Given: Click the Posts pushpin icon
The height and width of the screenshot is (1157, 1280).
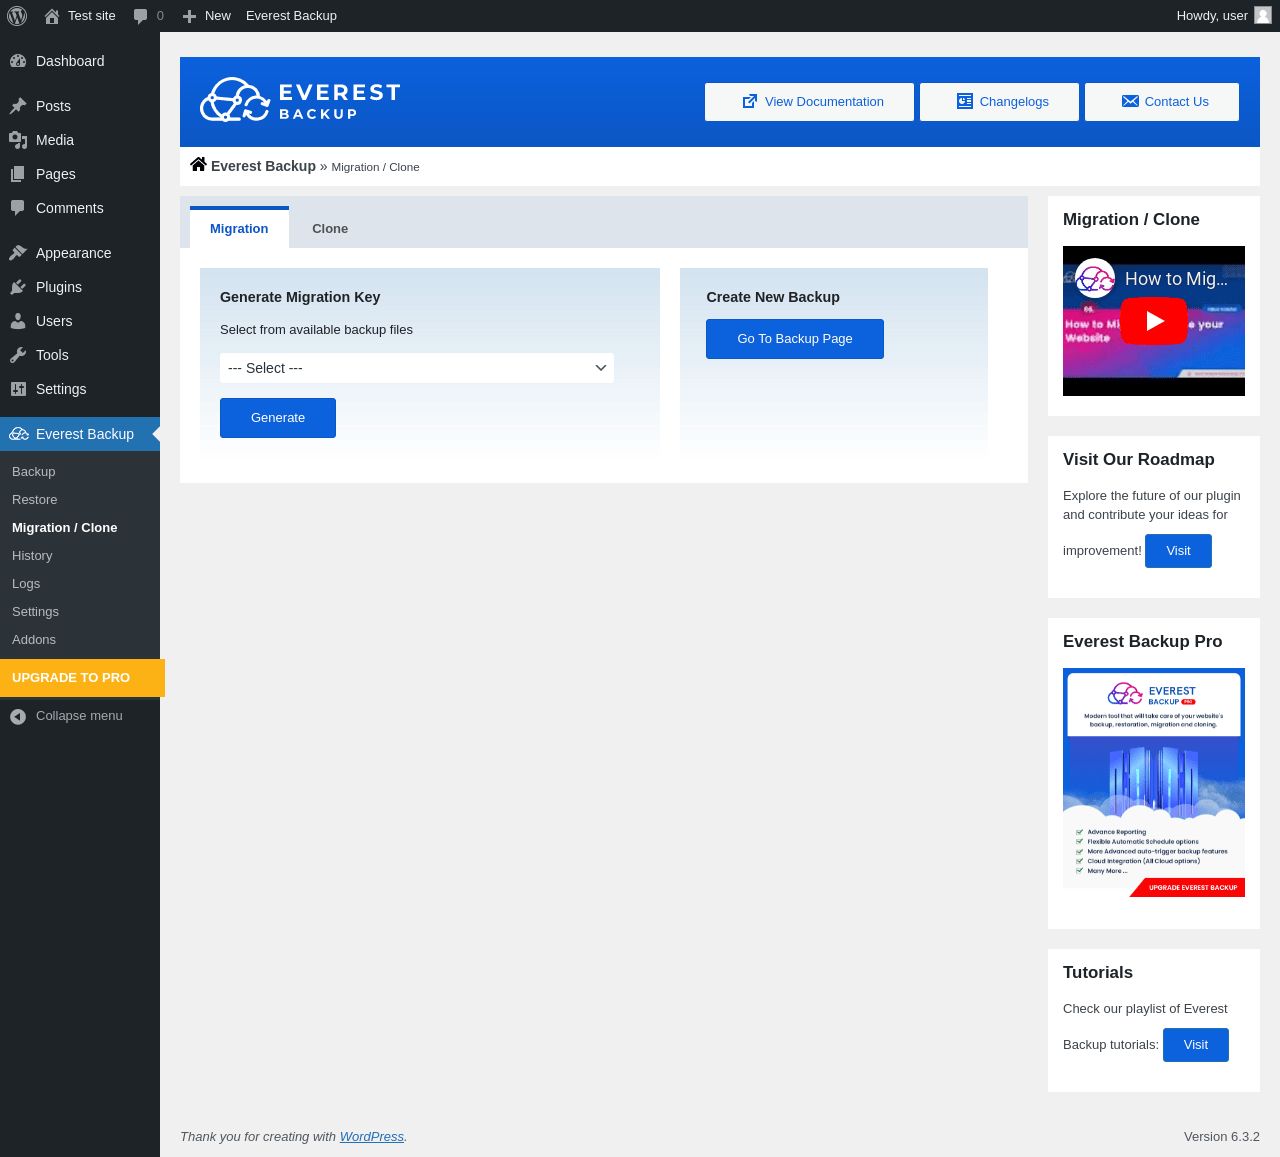Looking at the screenshot, I should (x=18, y=106).
